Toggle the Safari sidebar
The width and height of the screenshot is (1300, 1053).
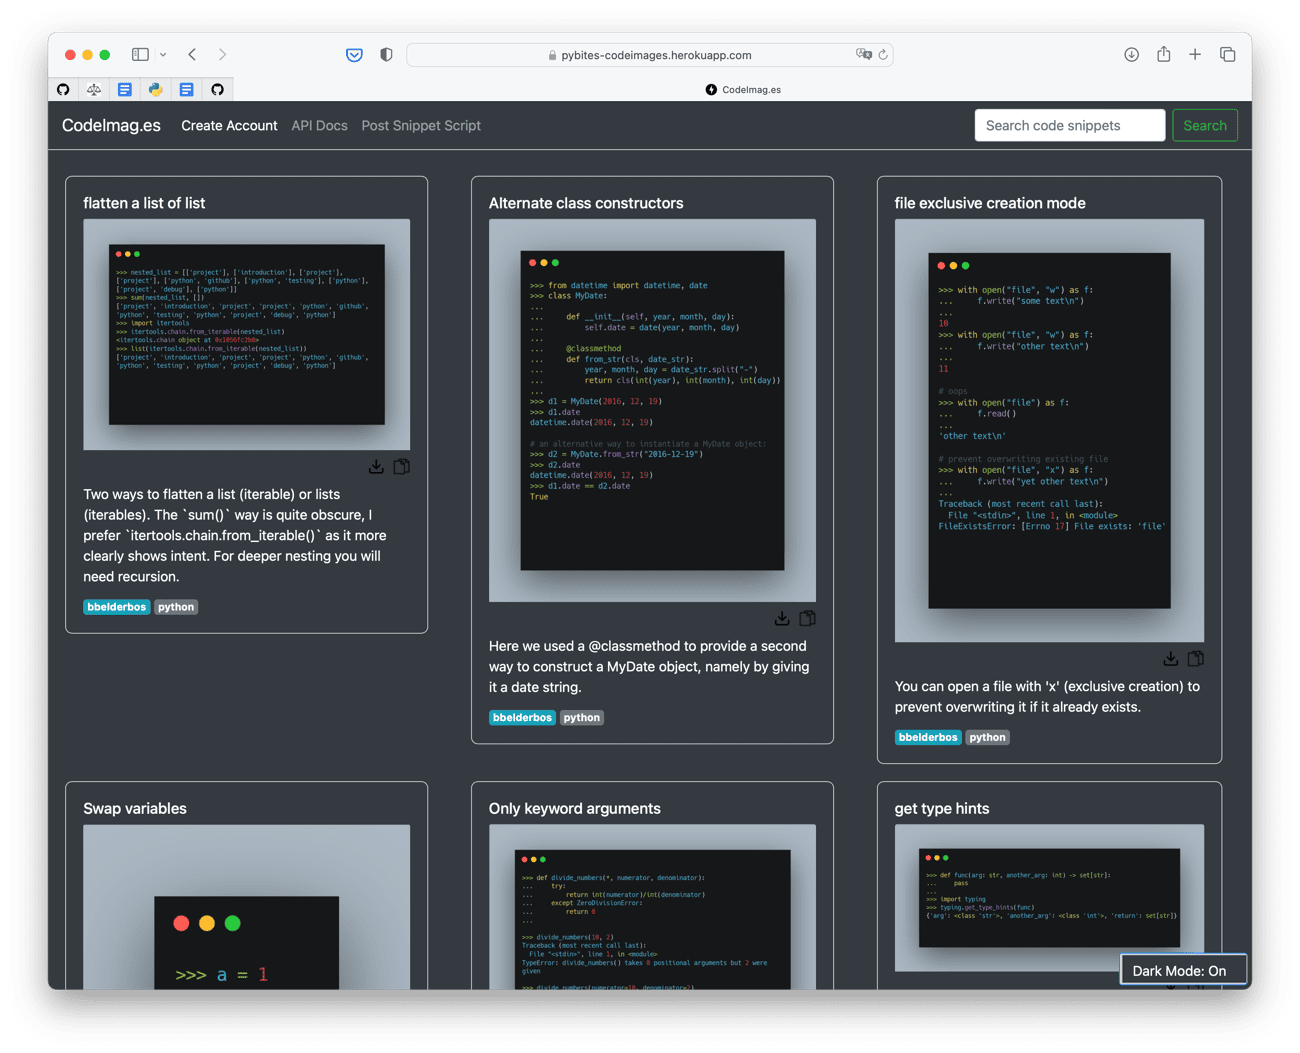pyautogui.click(x=140, y=55)
